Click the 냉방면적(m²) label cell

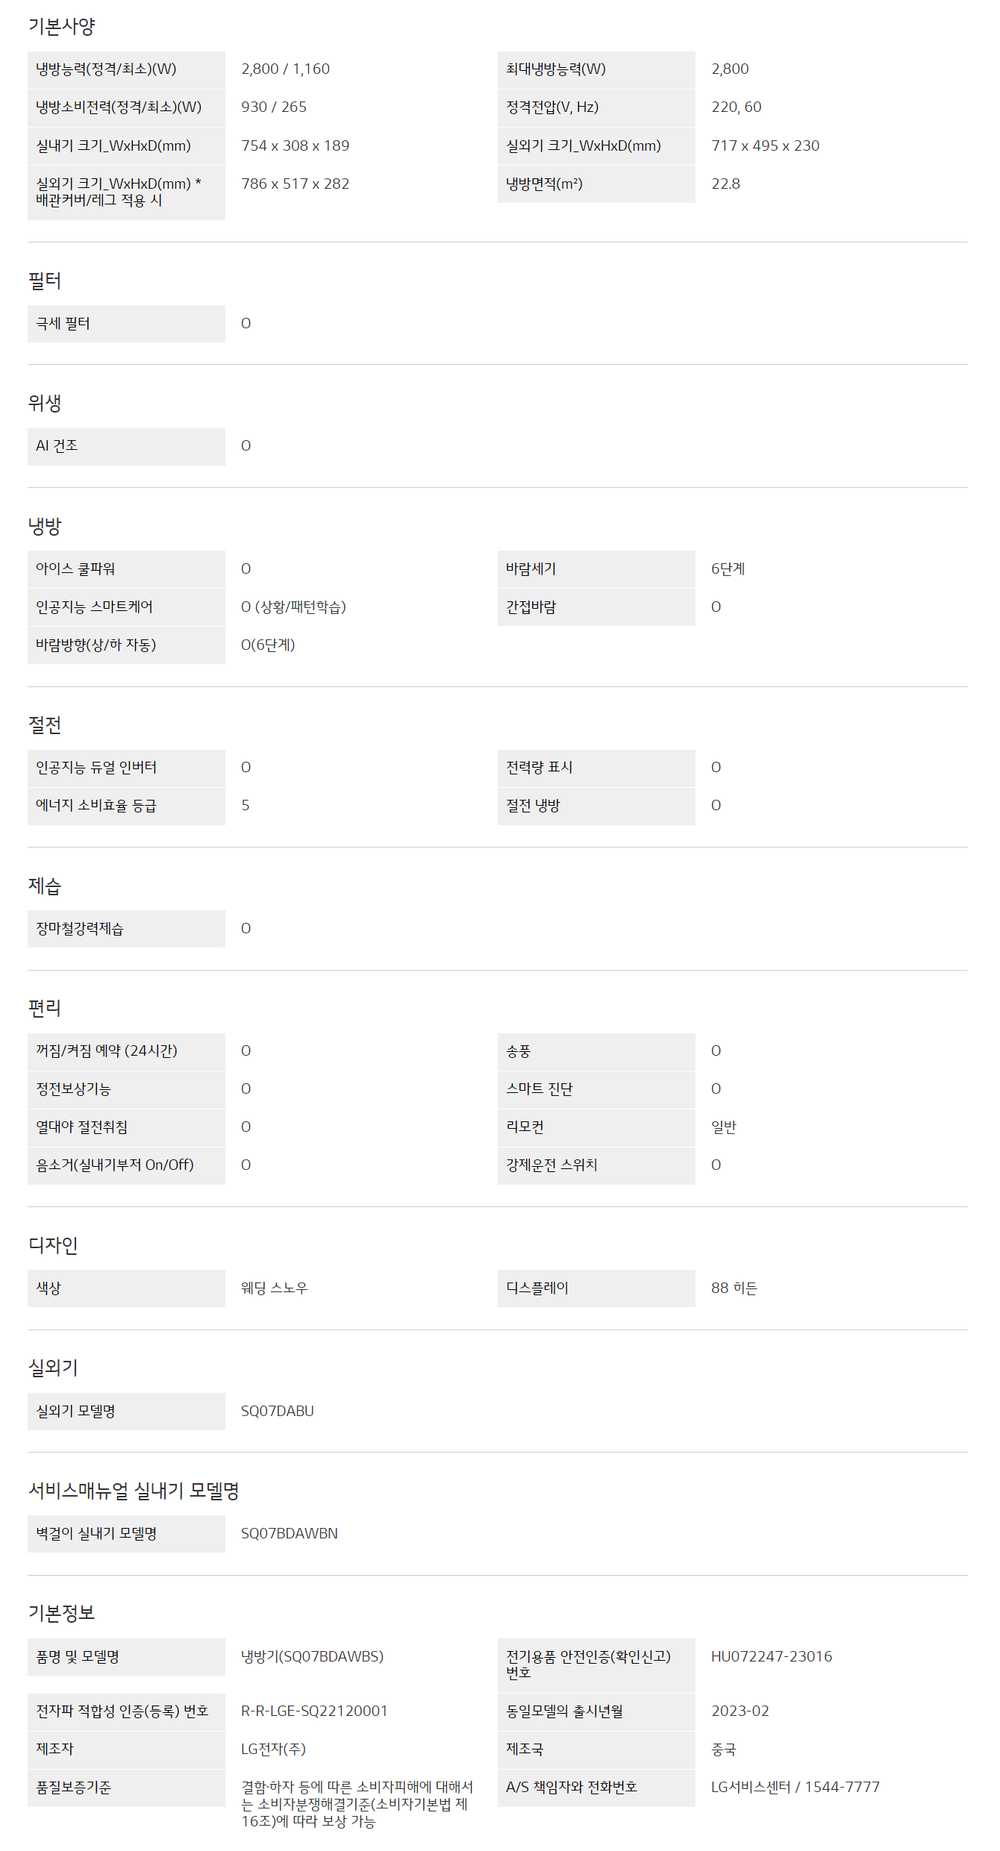[544, 184]
